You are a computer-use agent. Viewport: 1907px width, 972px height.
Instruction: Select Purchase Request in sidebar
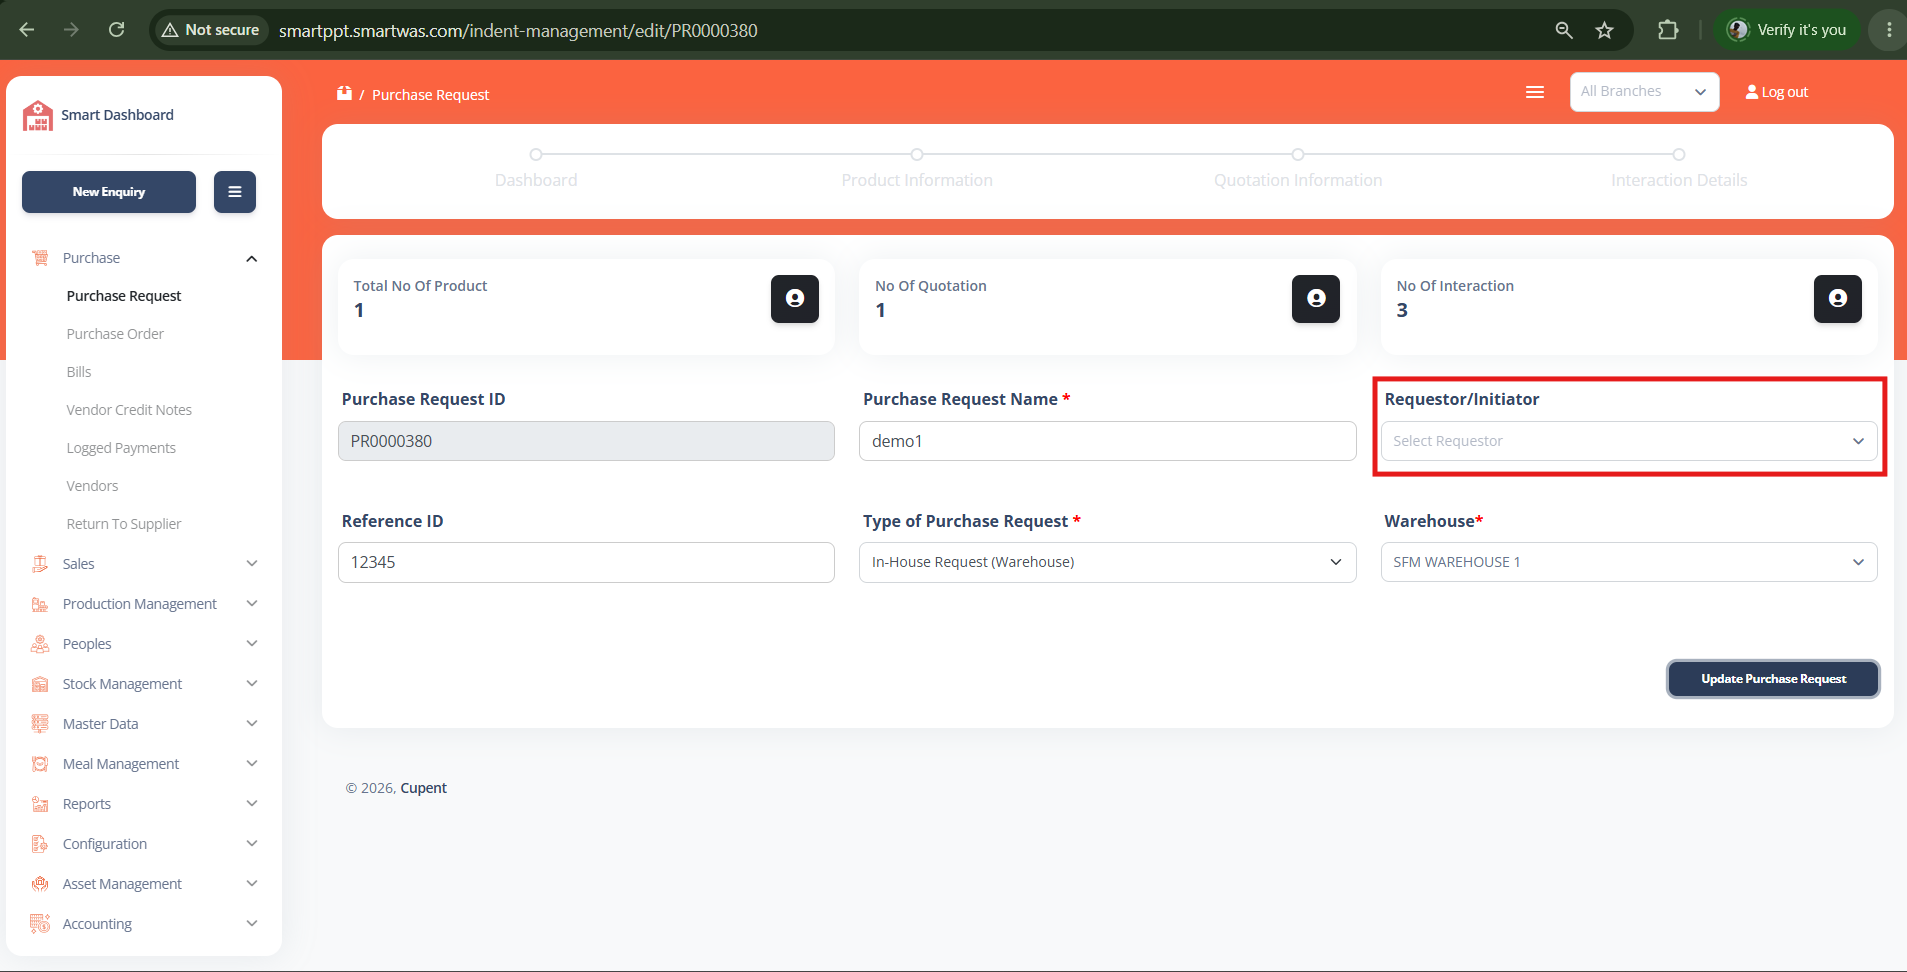124,296
